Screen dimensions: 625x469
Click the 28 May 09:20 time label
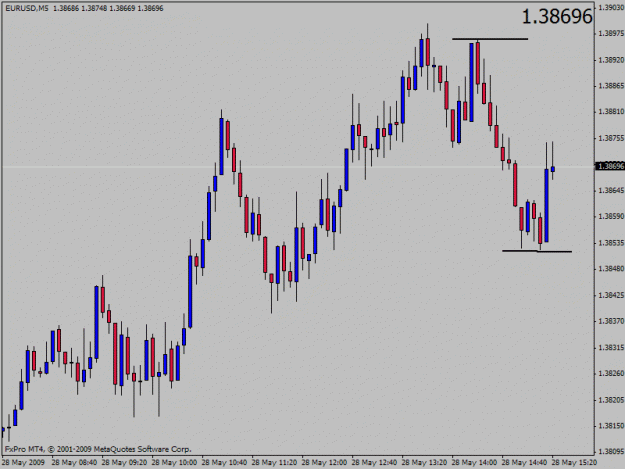click(124, 463)
